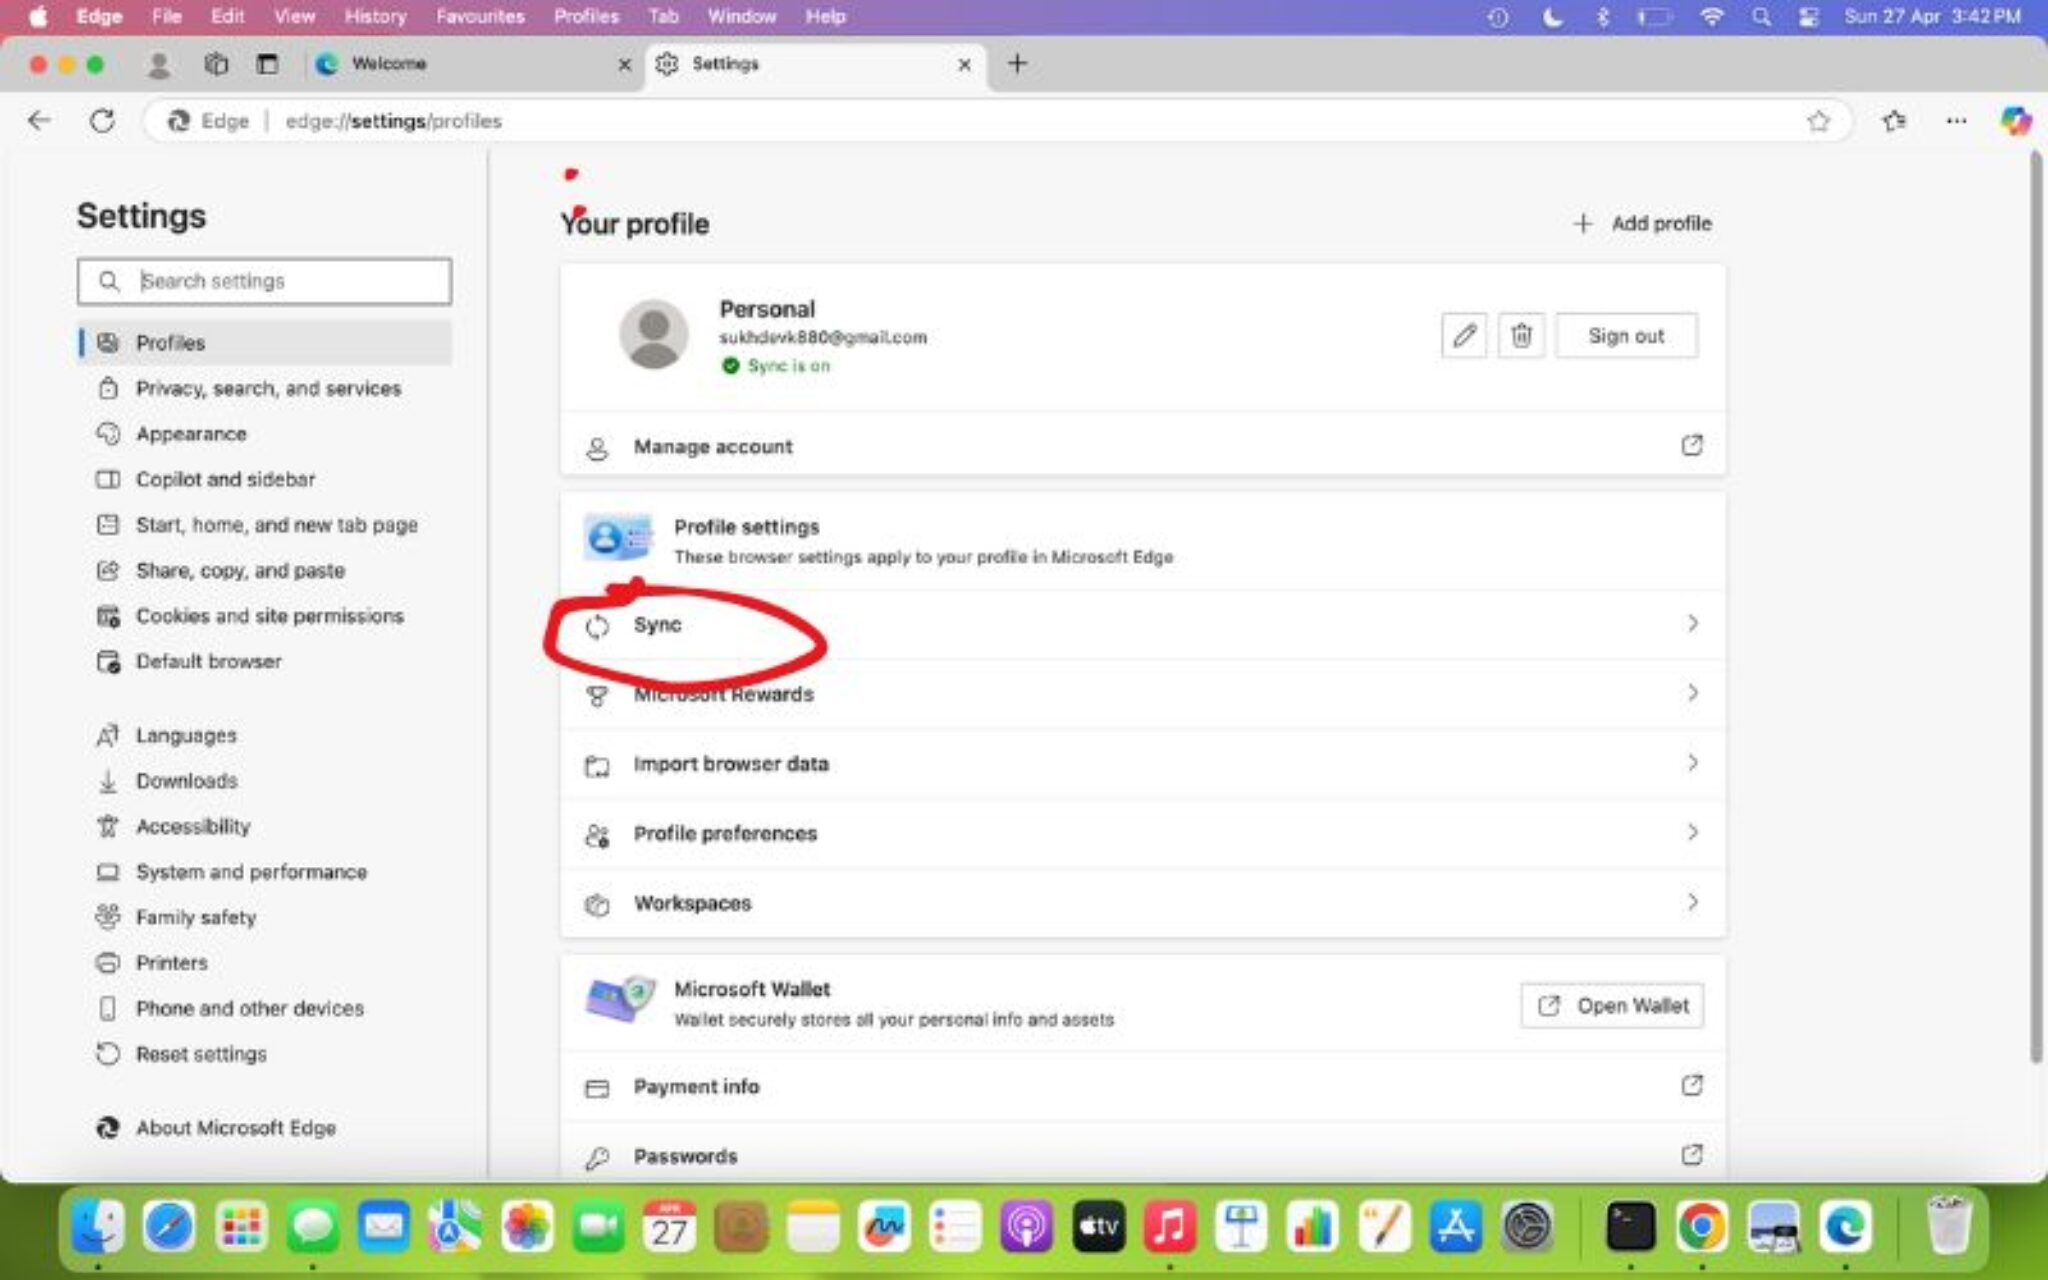This screenshot has width=2048, height=1280.
Task: Toggle the favorites star in the address bar
Action: point(1816,120)
